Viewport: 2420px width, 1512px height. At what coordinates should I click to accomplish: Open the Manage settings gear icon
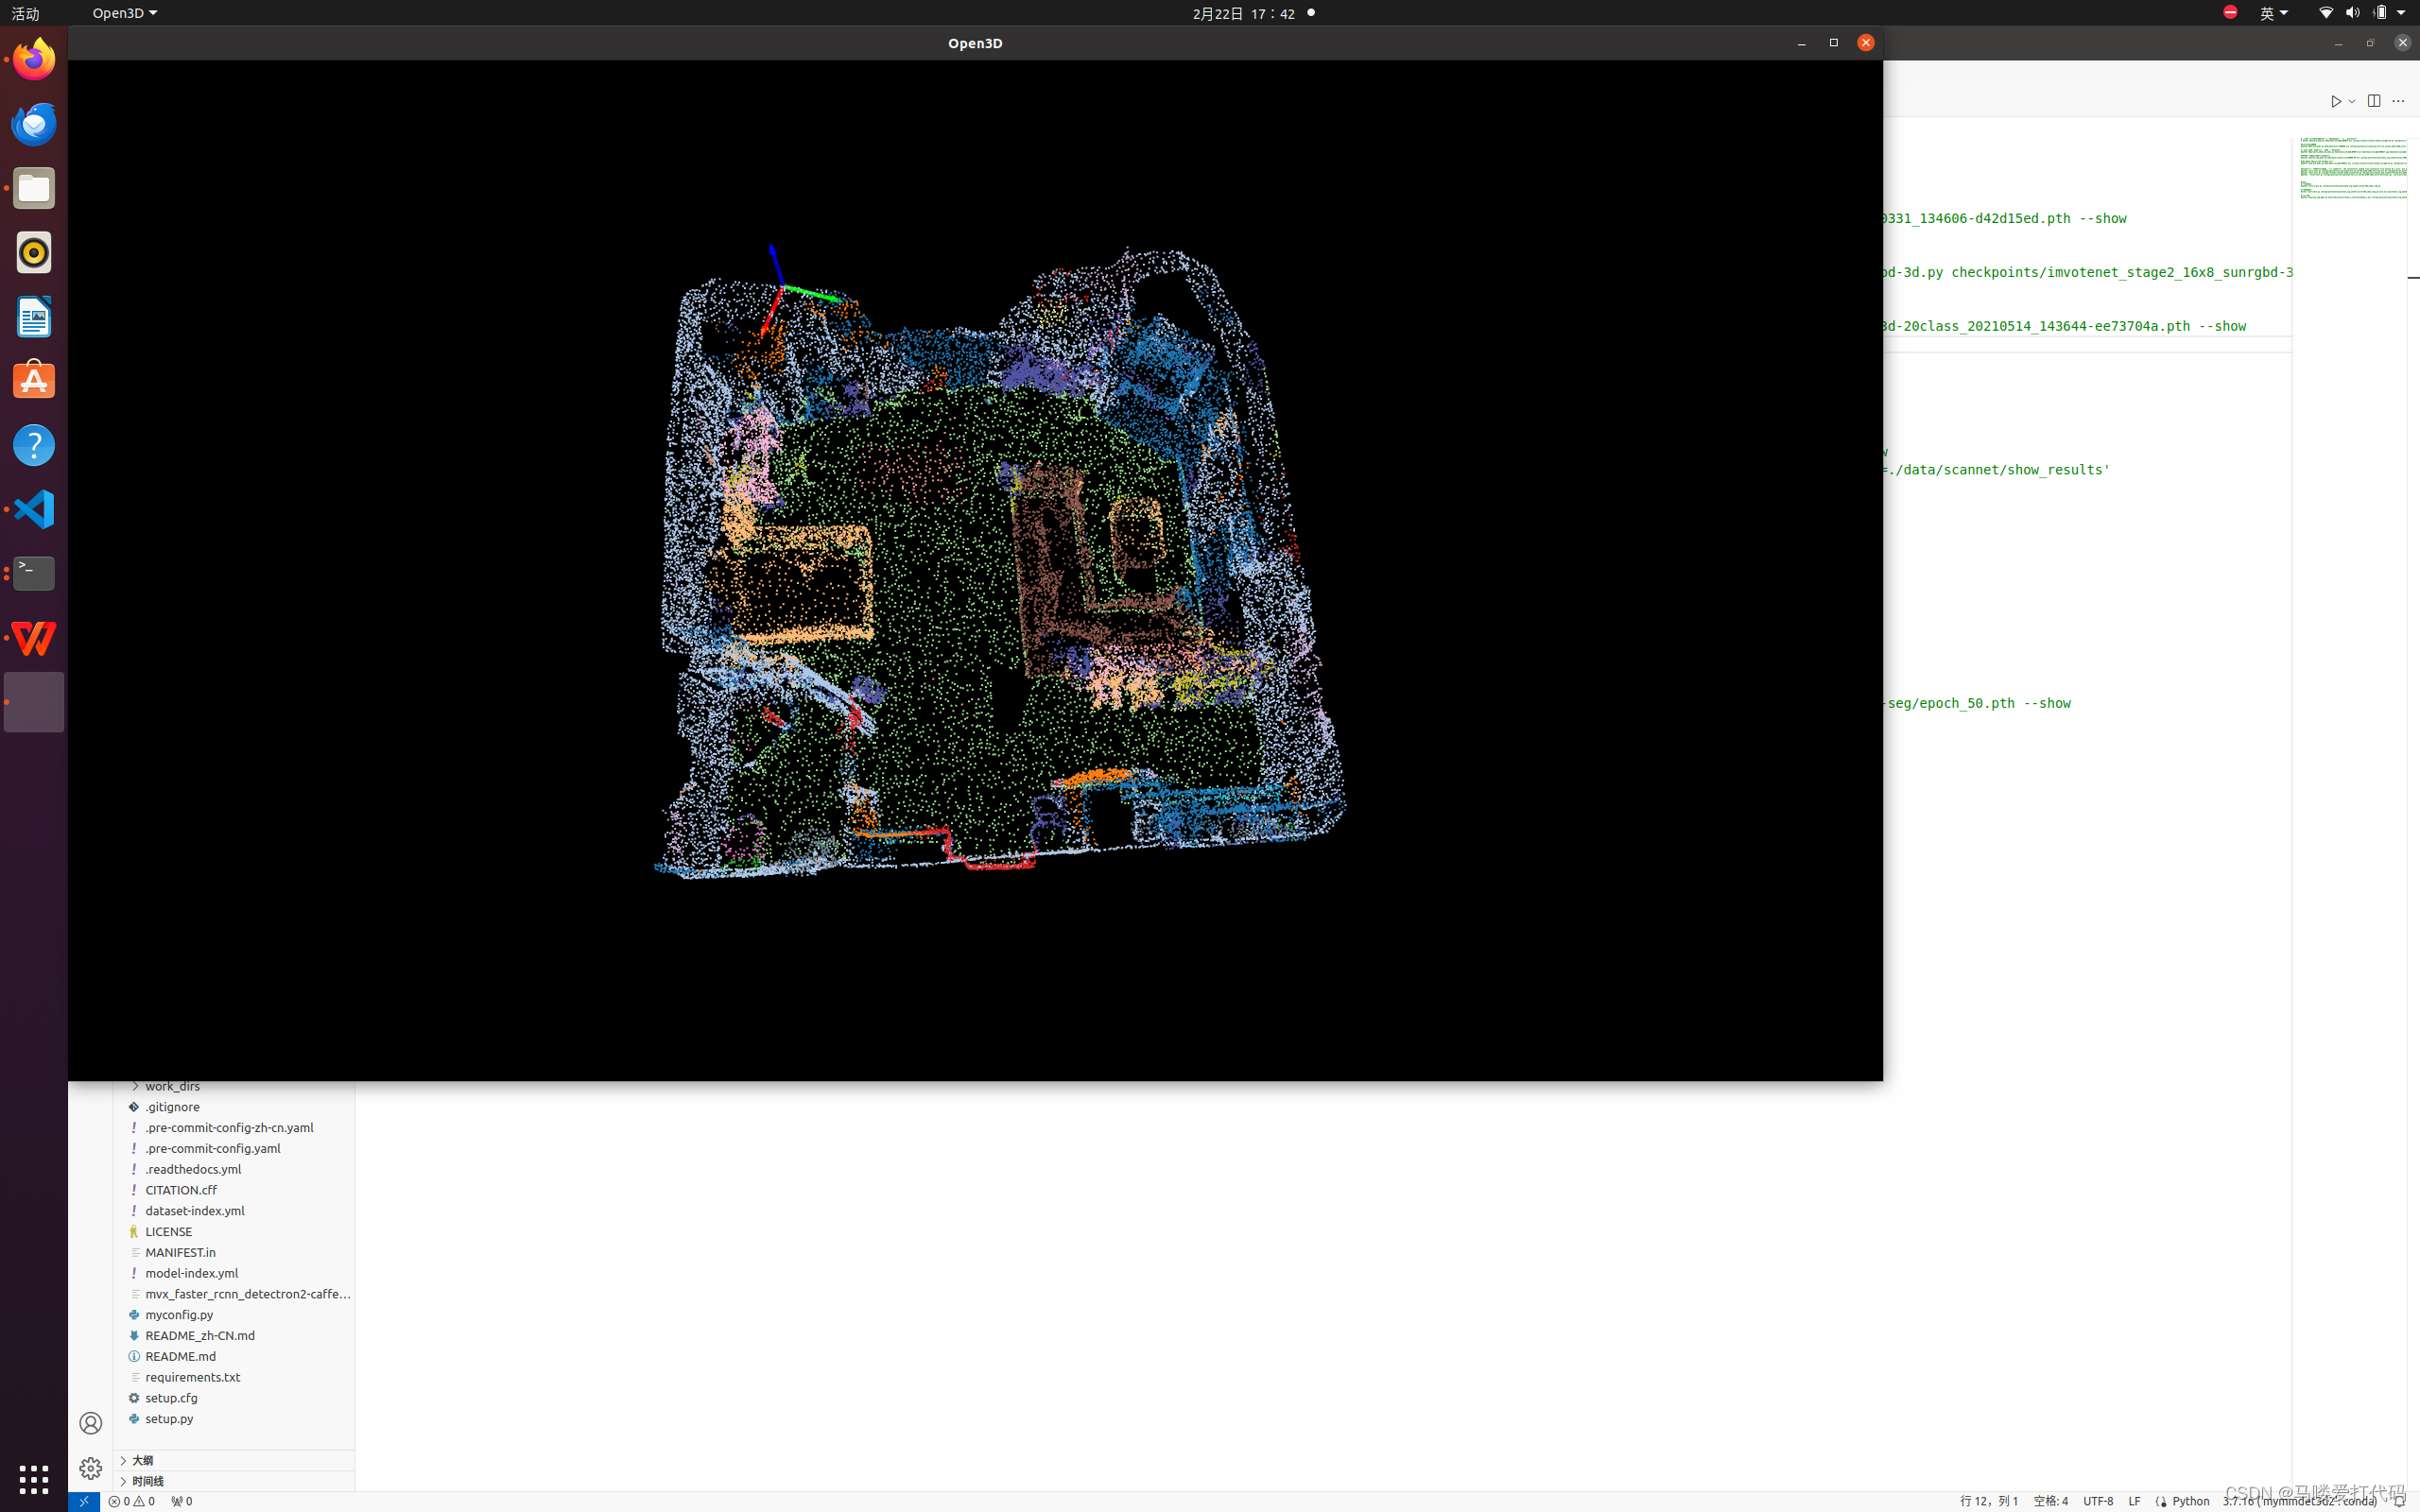[90, 1468]
